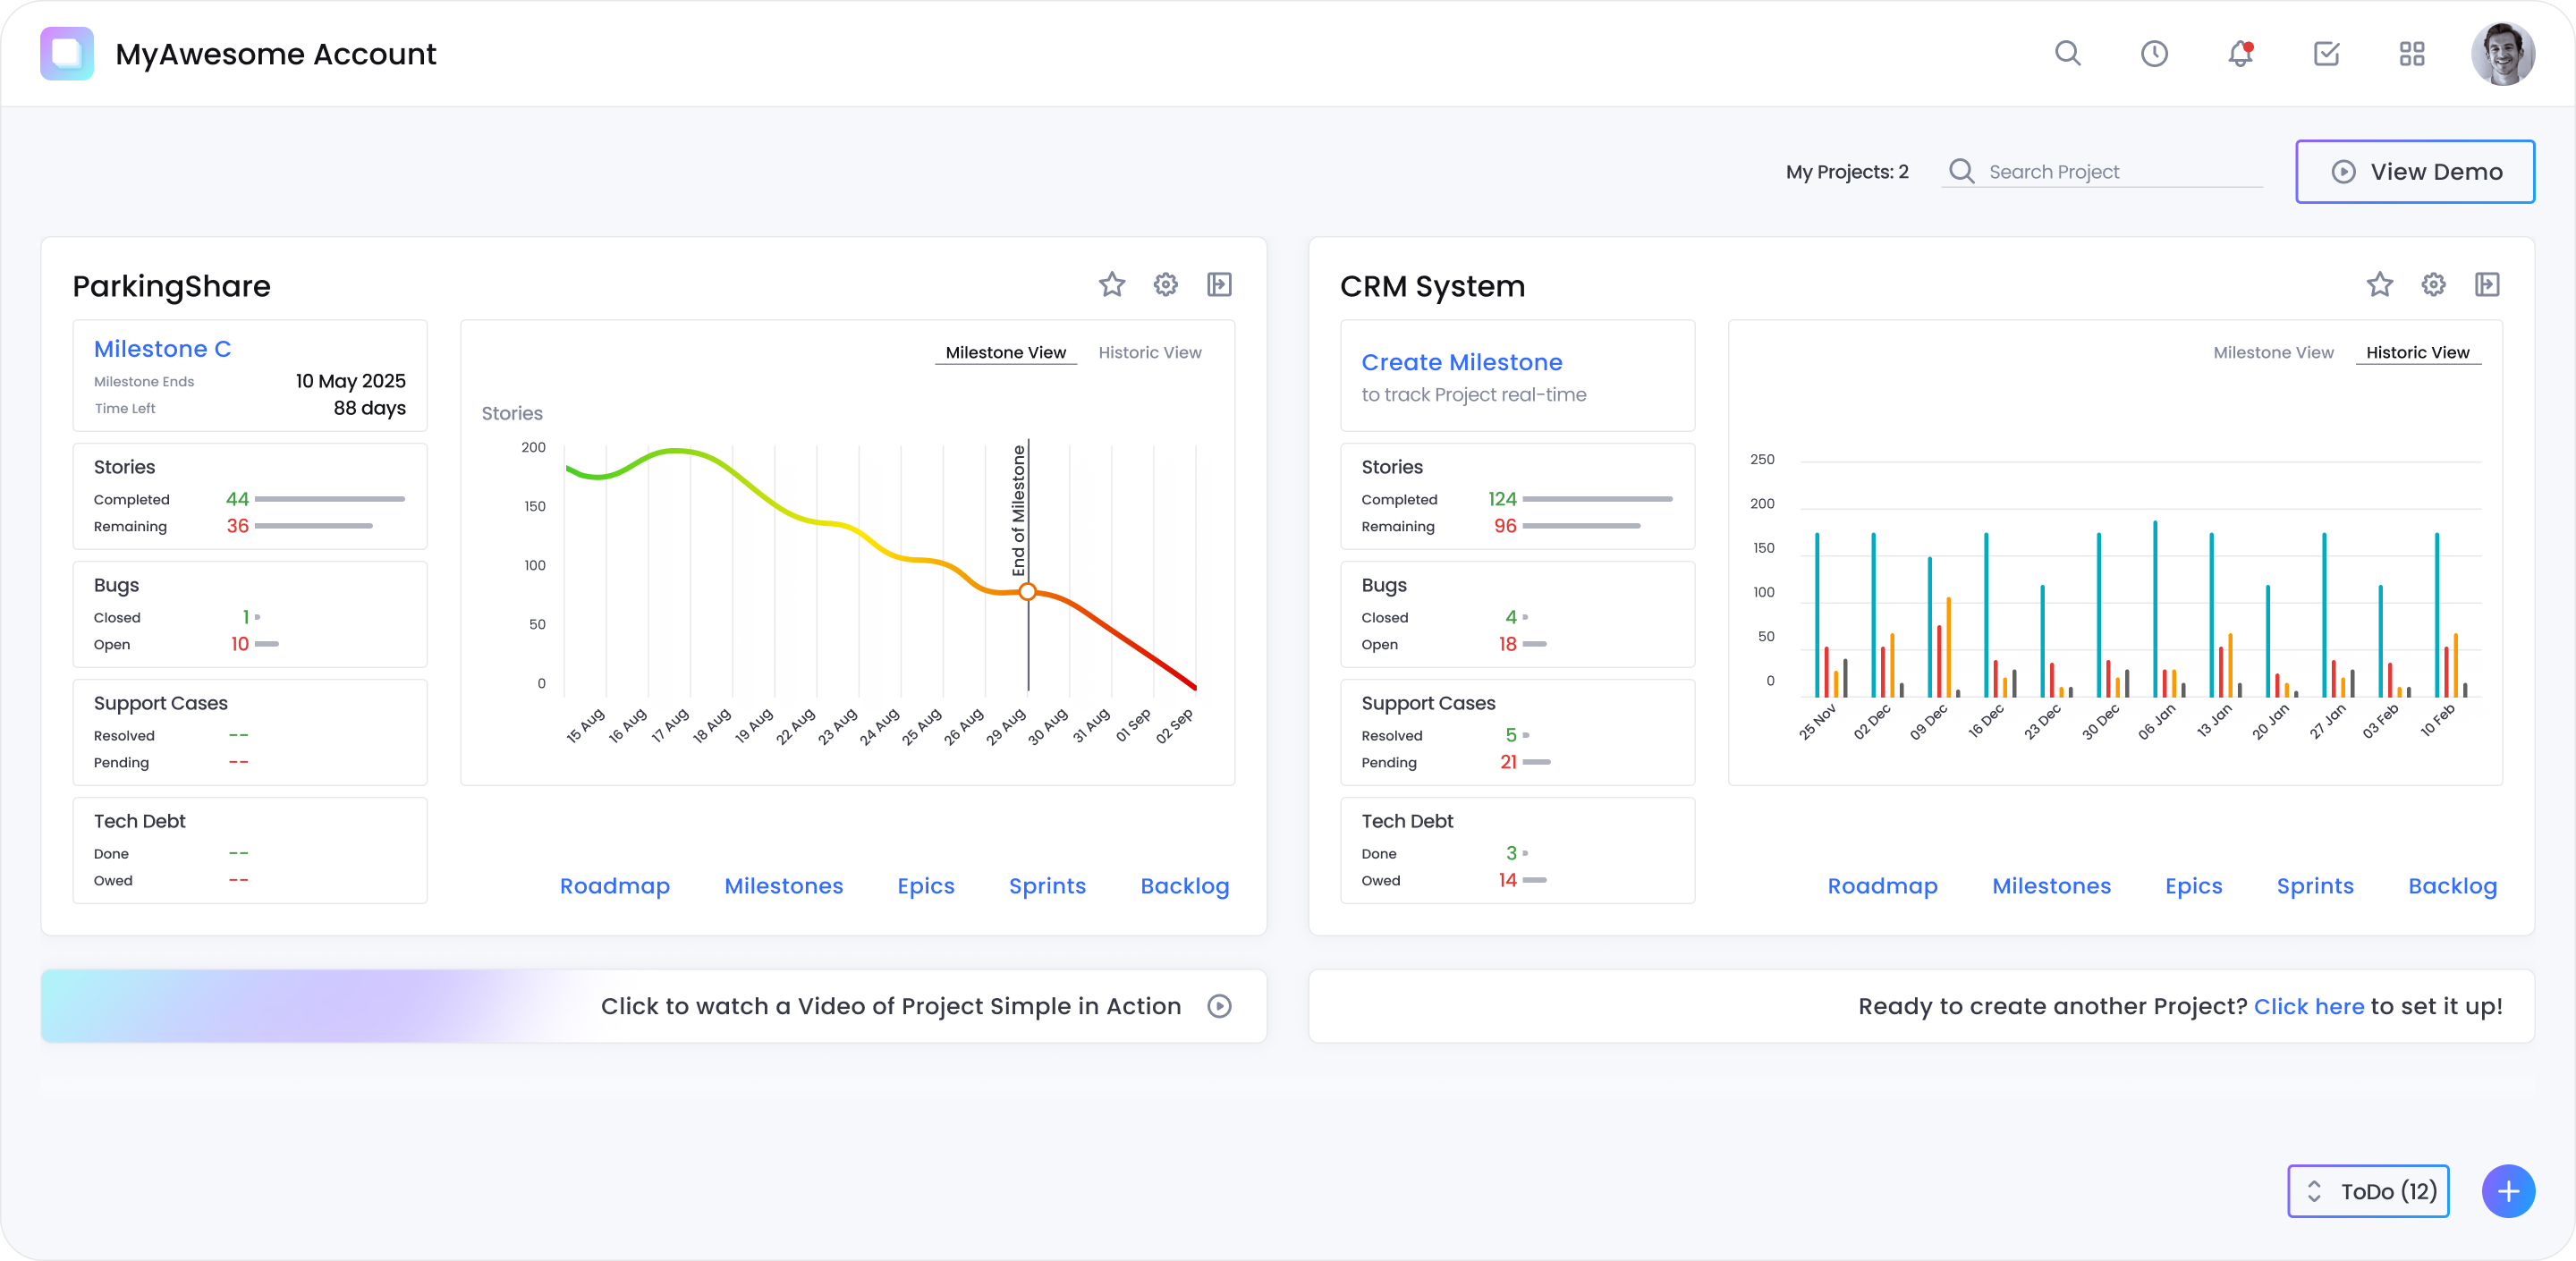This screenshot has height=1261, width=2576.
Task: Open the search icon in the top bar
Action: pos(2068,54)
